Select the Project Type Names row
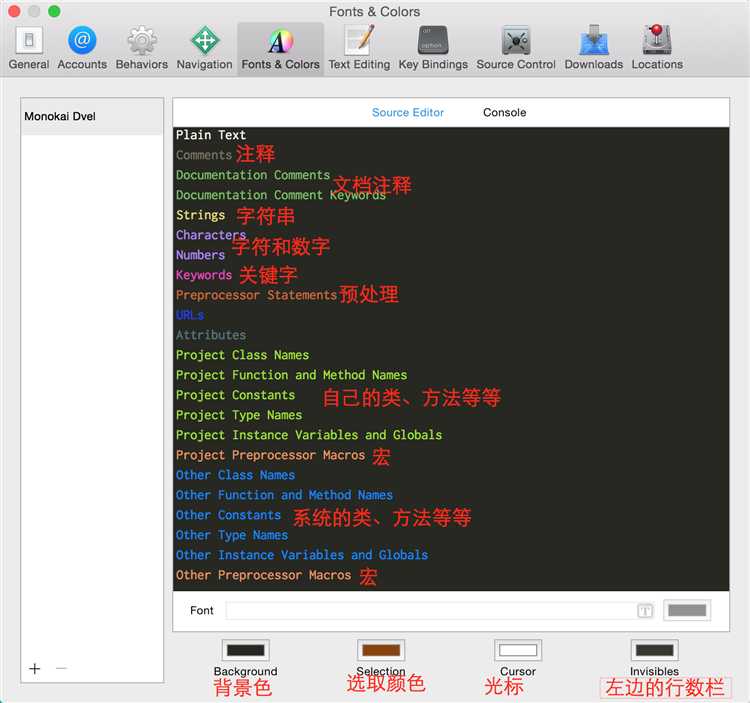 [x=451, y=415]
